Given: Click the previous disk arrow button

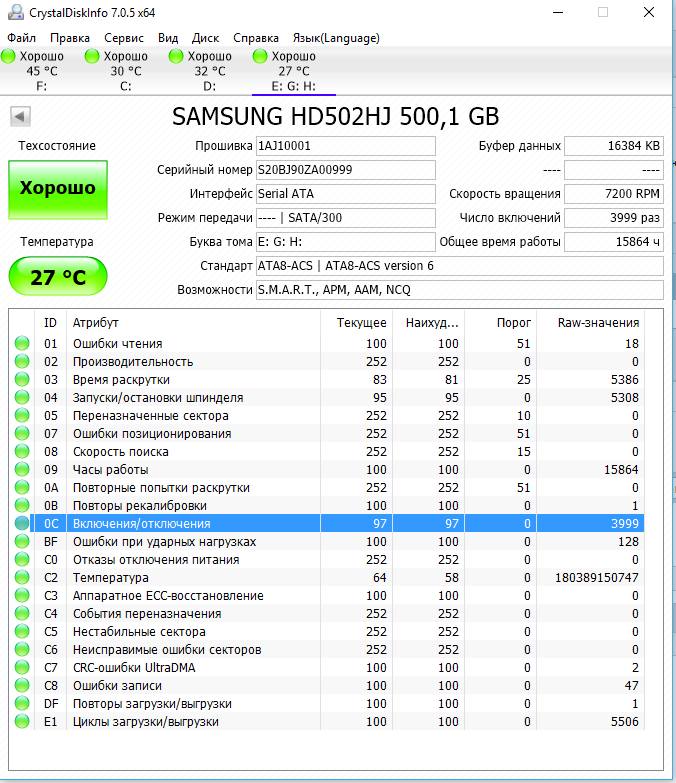Looking at the screenshot, I should click(x=20, y=116).
